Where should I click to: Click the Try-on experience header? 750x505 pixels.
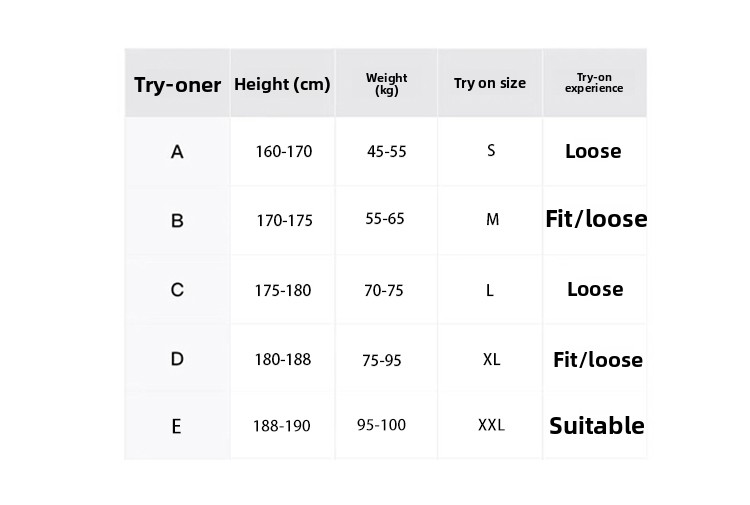click(594, 83)
